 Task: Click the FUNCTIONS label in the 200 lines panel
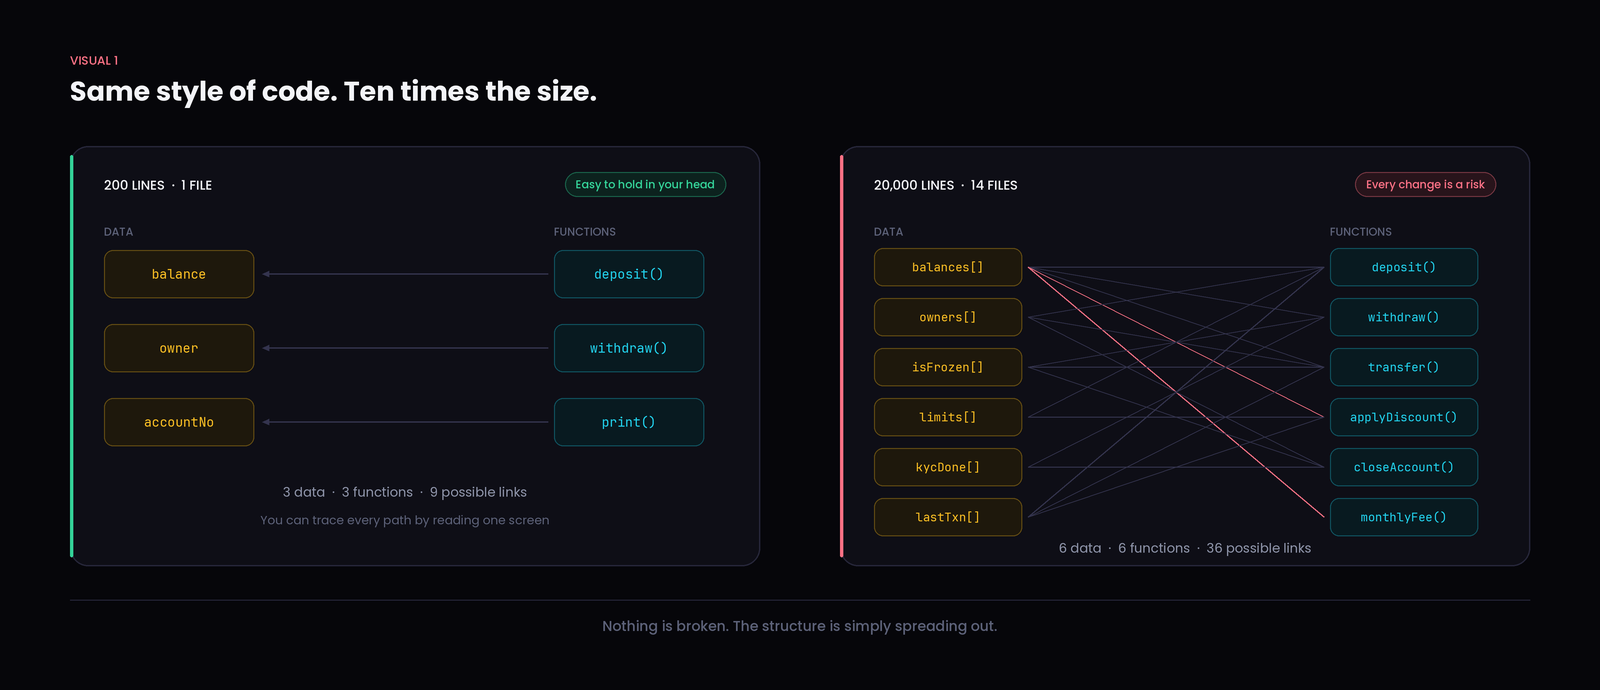click(x=585, y=231)
